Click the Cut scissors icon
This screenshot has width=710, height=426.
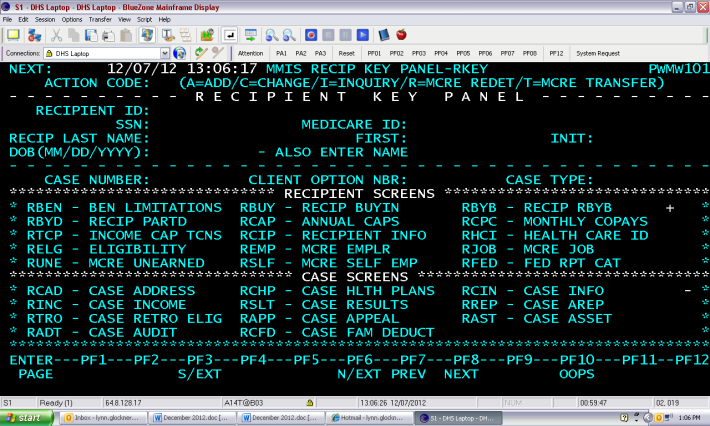(56, 35)
